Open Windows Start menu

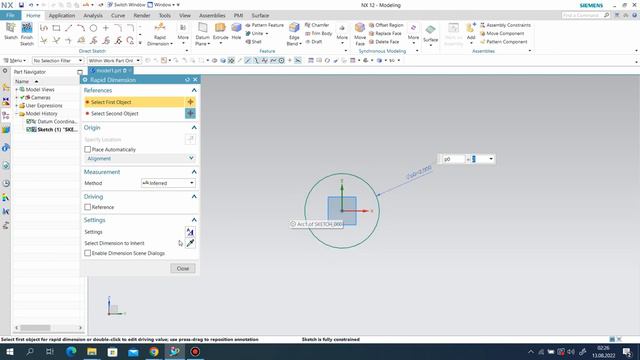click(9, 352)
